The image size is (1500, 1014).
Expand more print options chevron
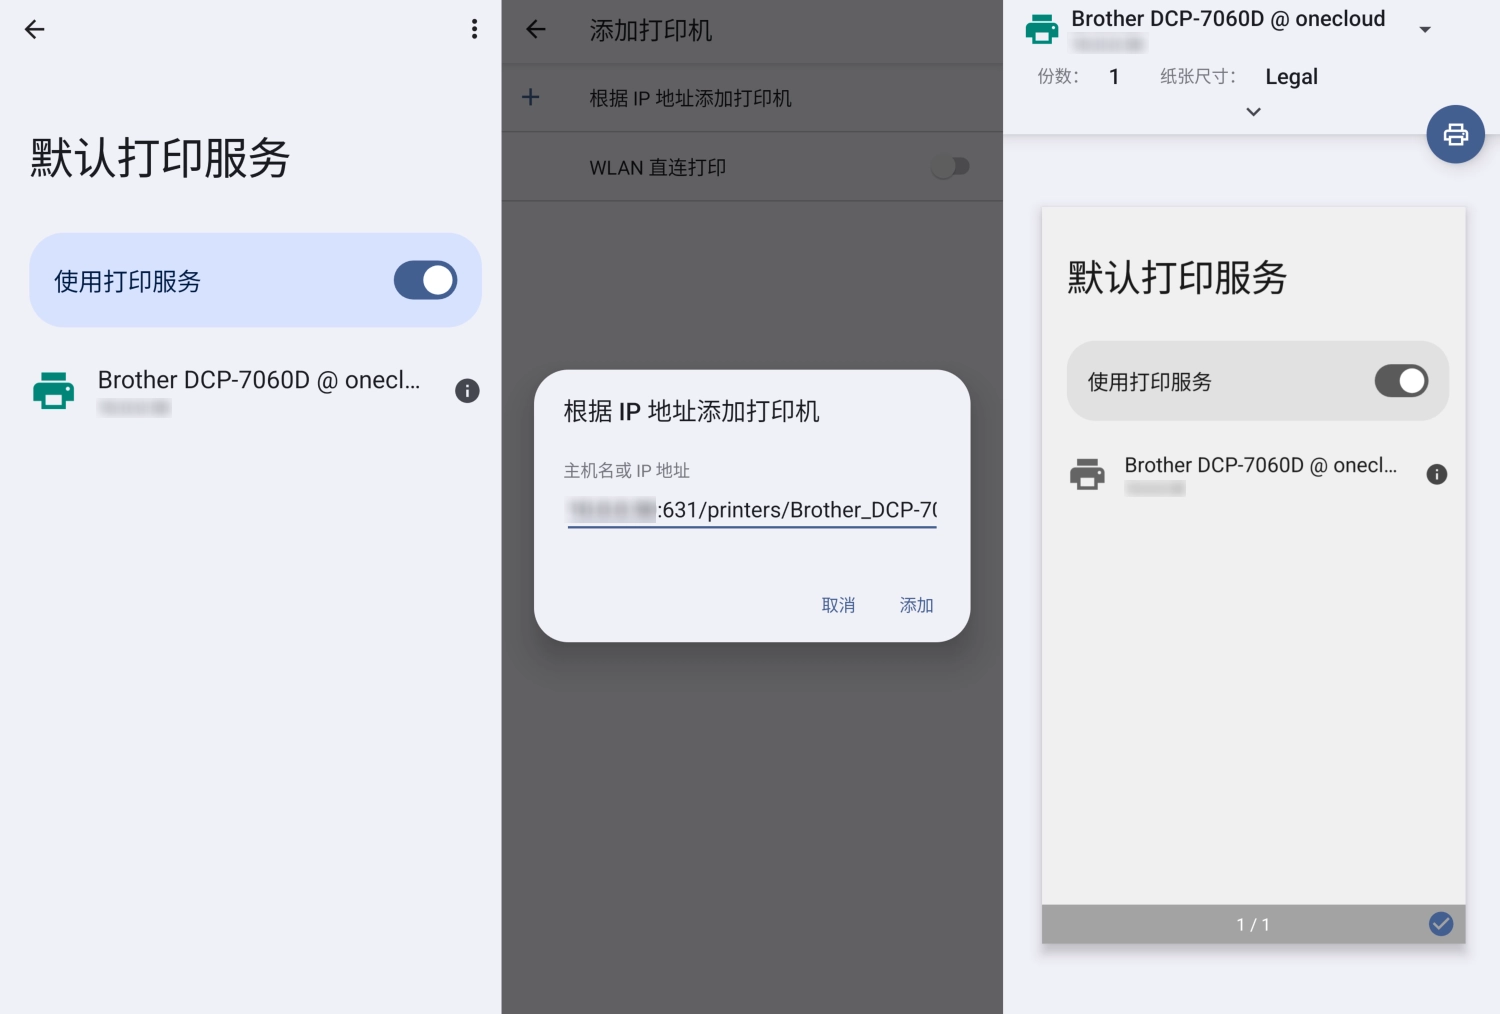(1253, 112)
